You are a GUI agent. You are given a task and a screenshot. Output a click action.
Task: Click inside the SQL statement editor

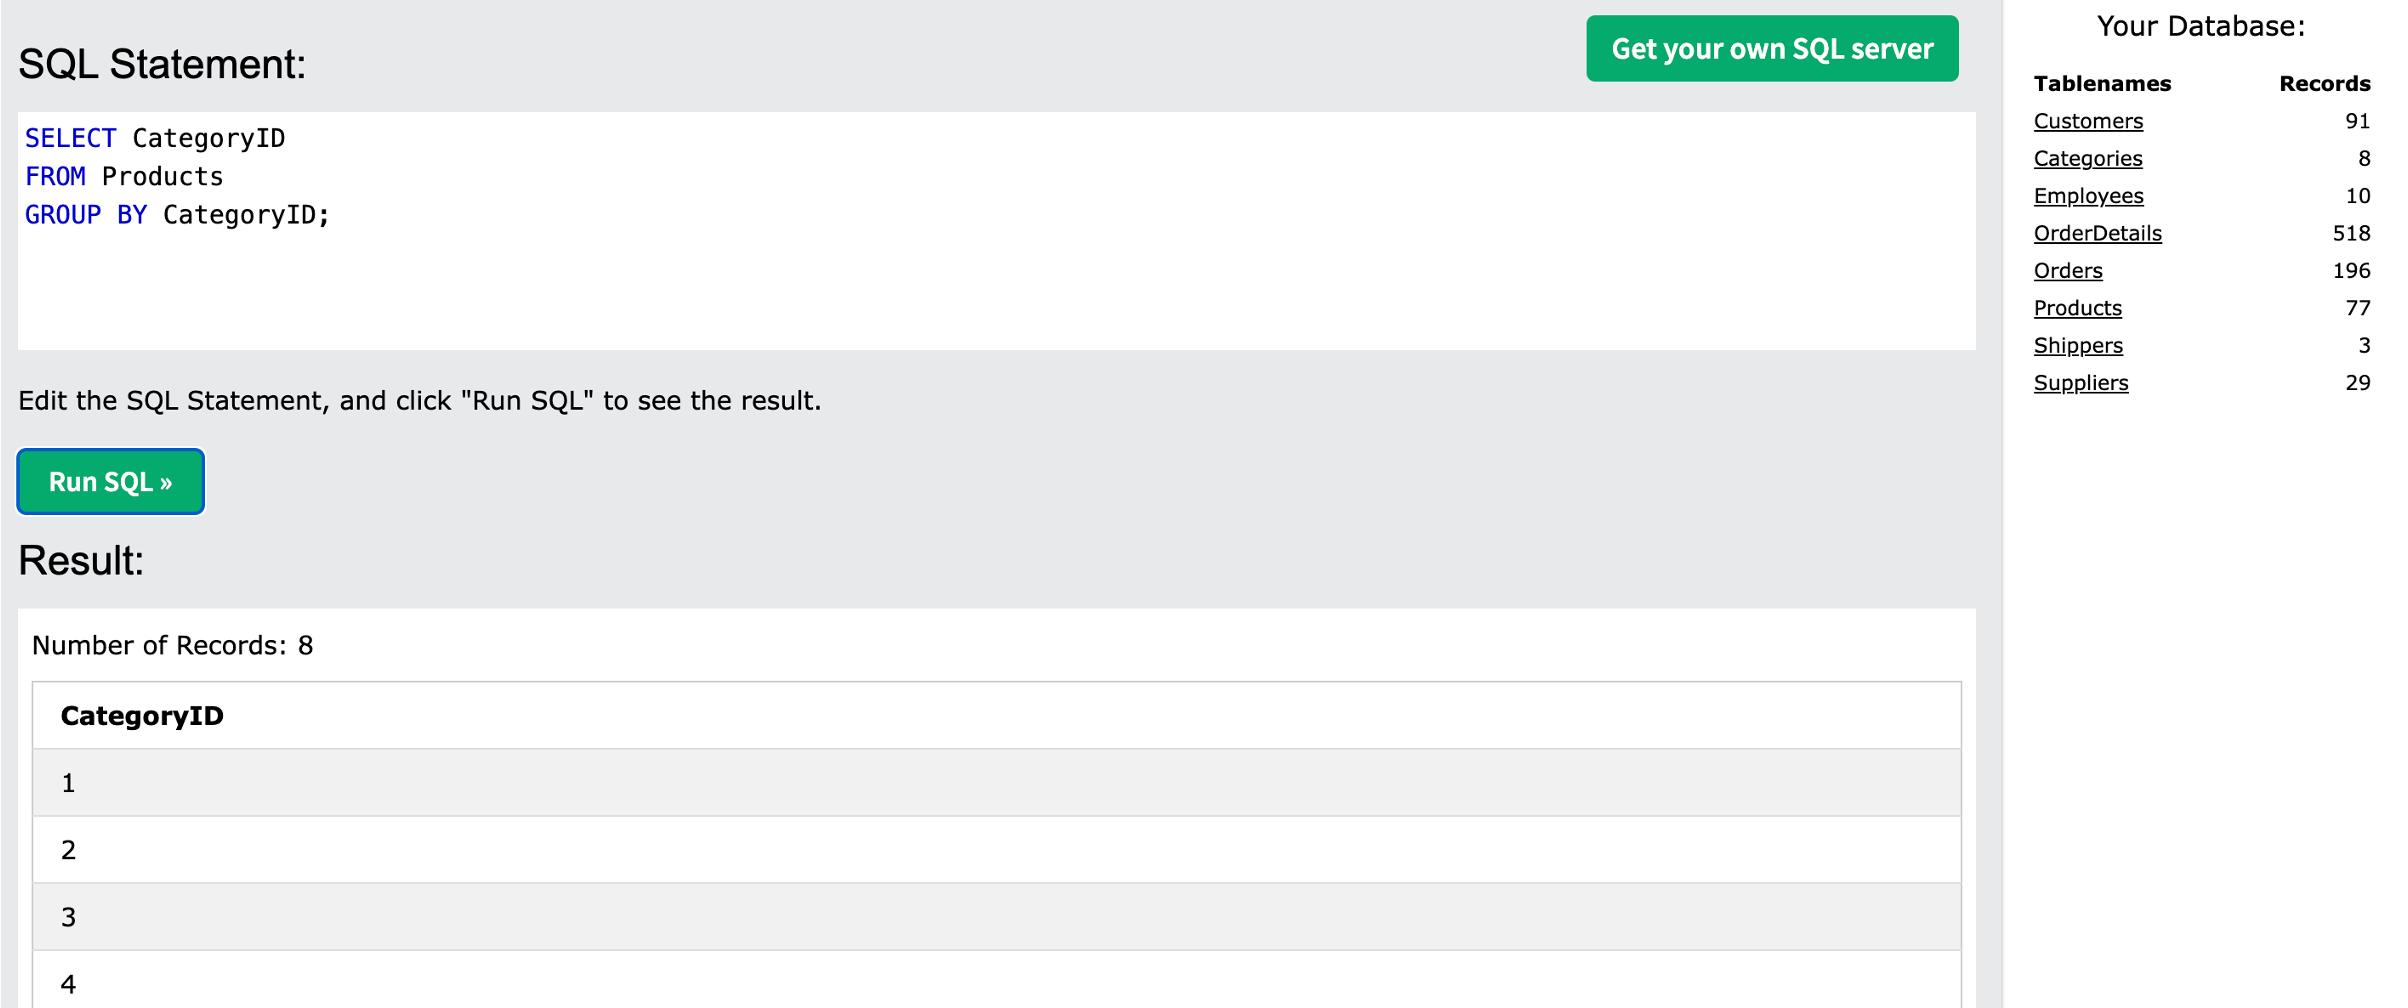(996, 280)
